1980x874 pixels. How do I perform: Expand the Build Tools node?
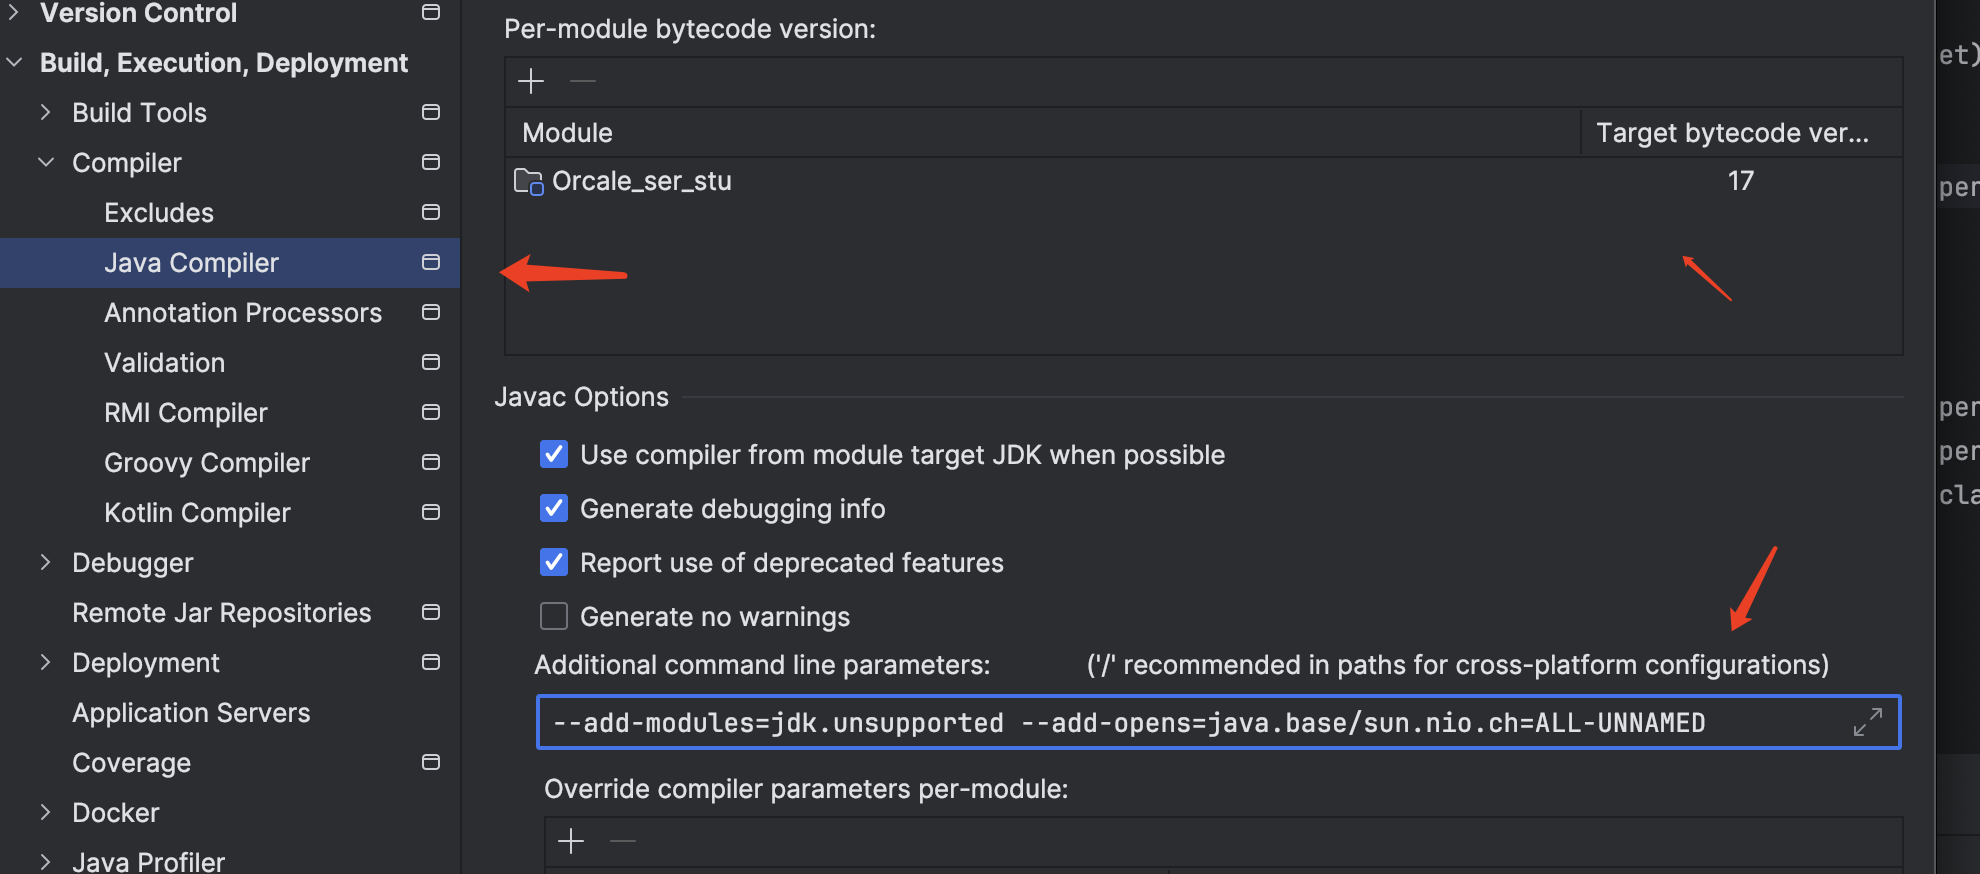[x=46, y=112]
